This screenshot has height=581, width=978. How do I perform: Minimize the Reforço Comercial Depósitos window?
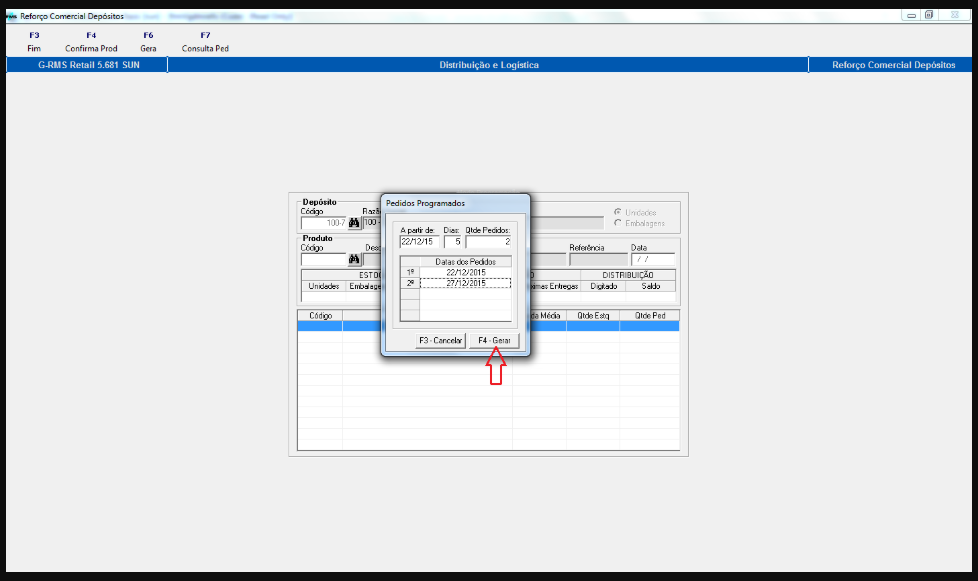911,15
